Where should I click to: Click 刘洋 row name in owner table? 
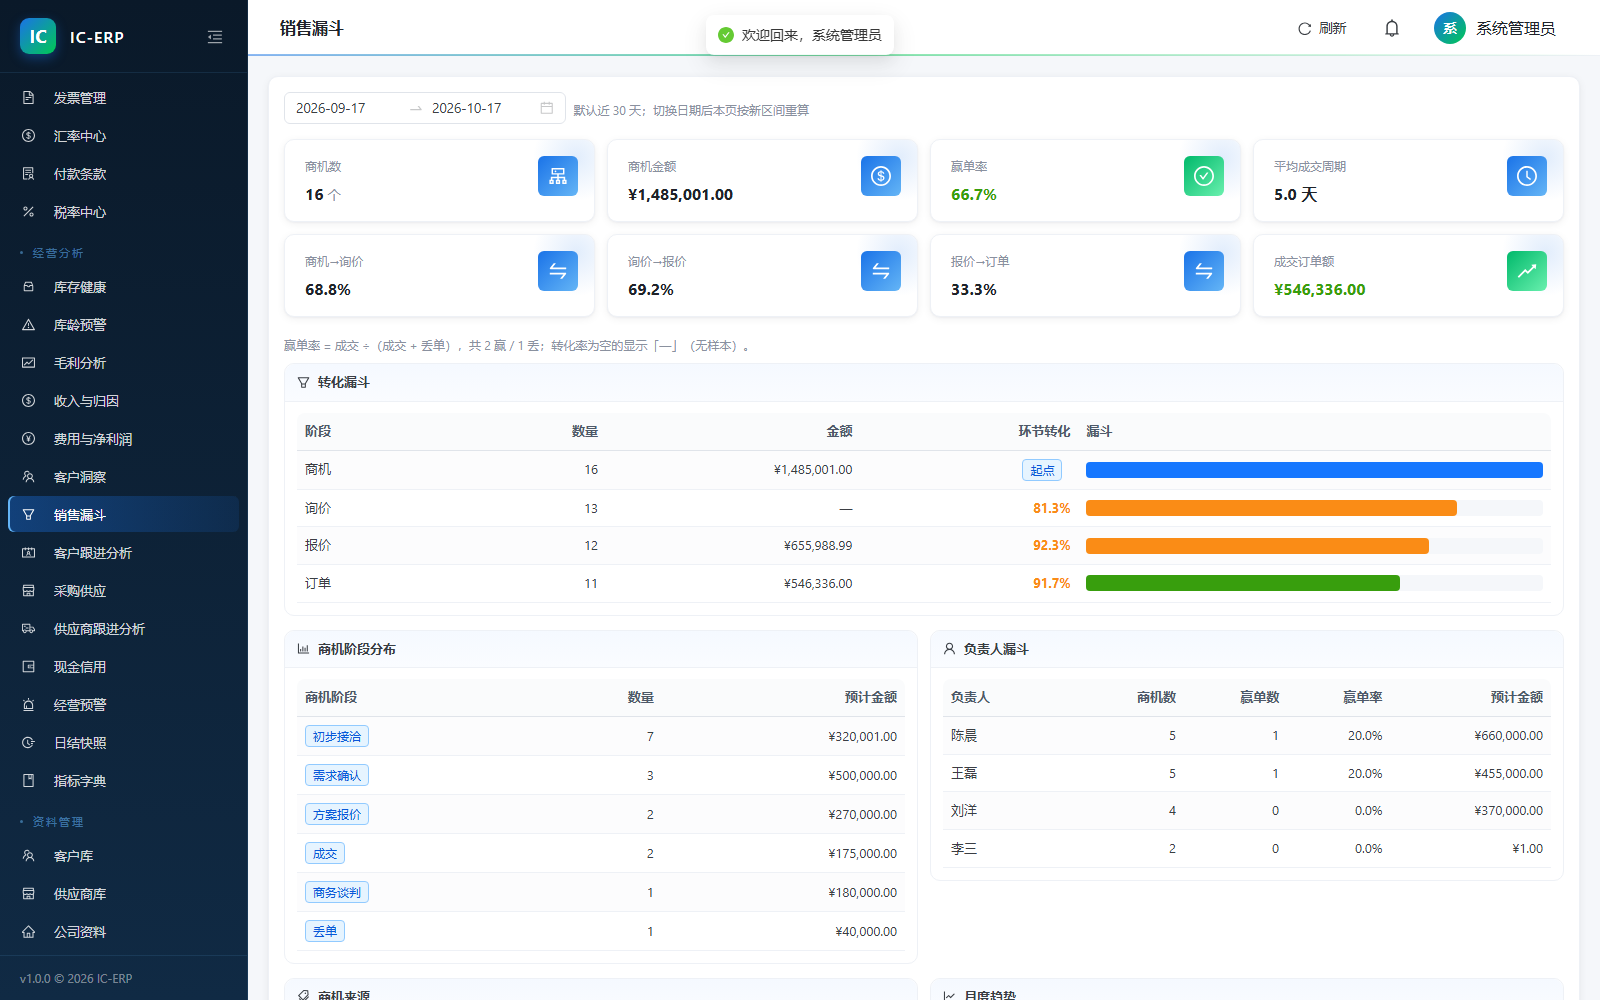[x=964, y=811]
